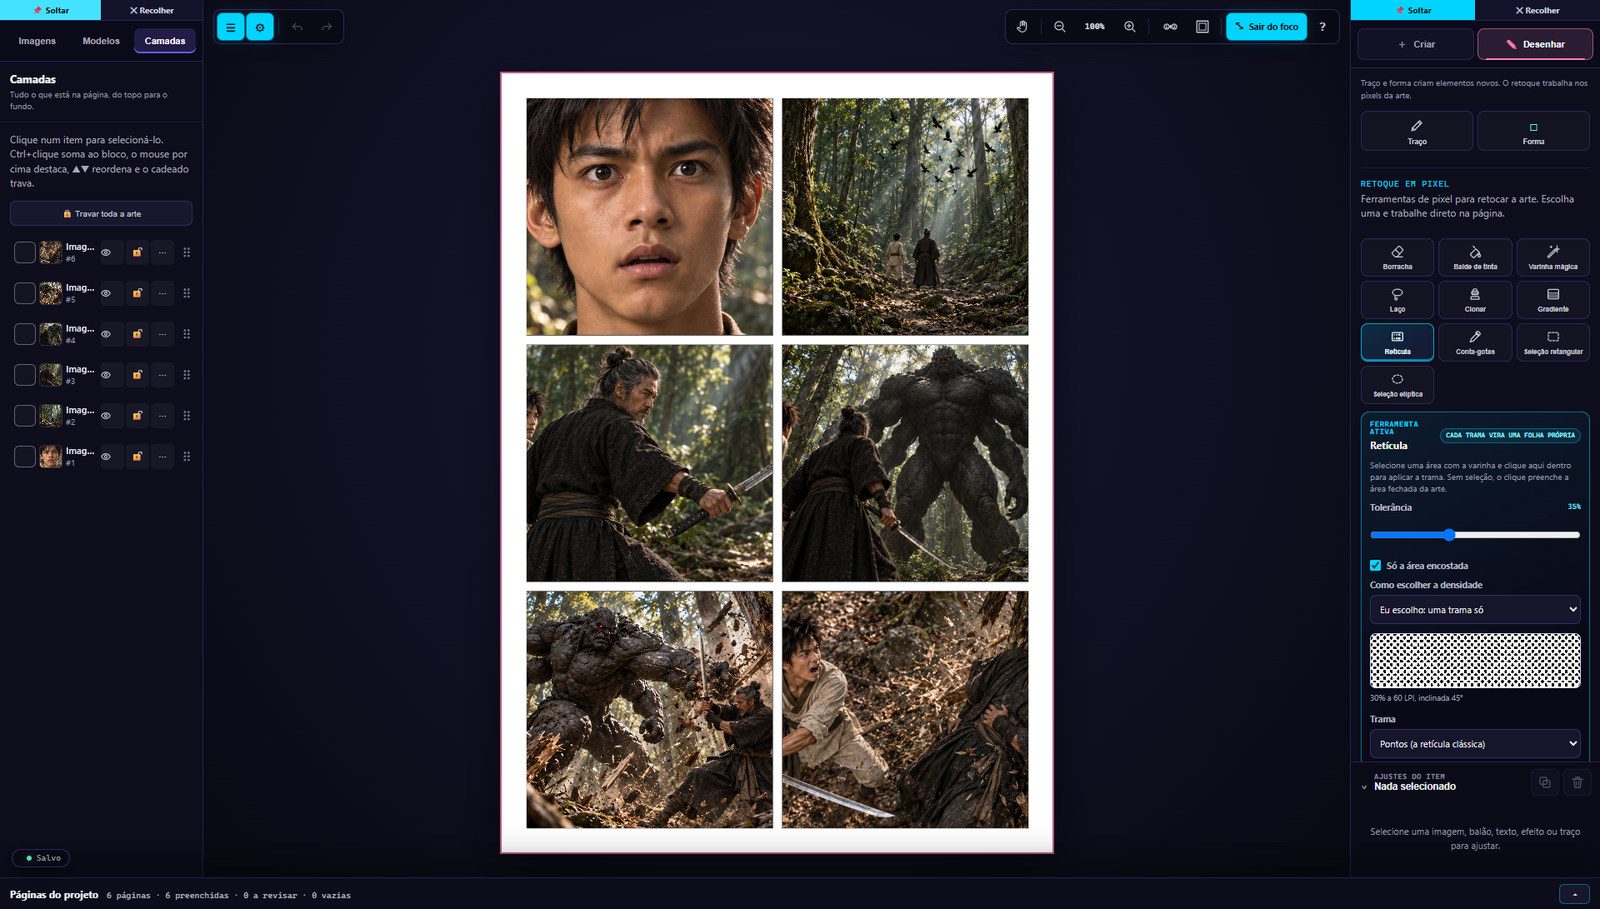The width and height of the screenshot is (1600, 909).
Task: Select the Forma shape tool
Action: click(1533, 131)
